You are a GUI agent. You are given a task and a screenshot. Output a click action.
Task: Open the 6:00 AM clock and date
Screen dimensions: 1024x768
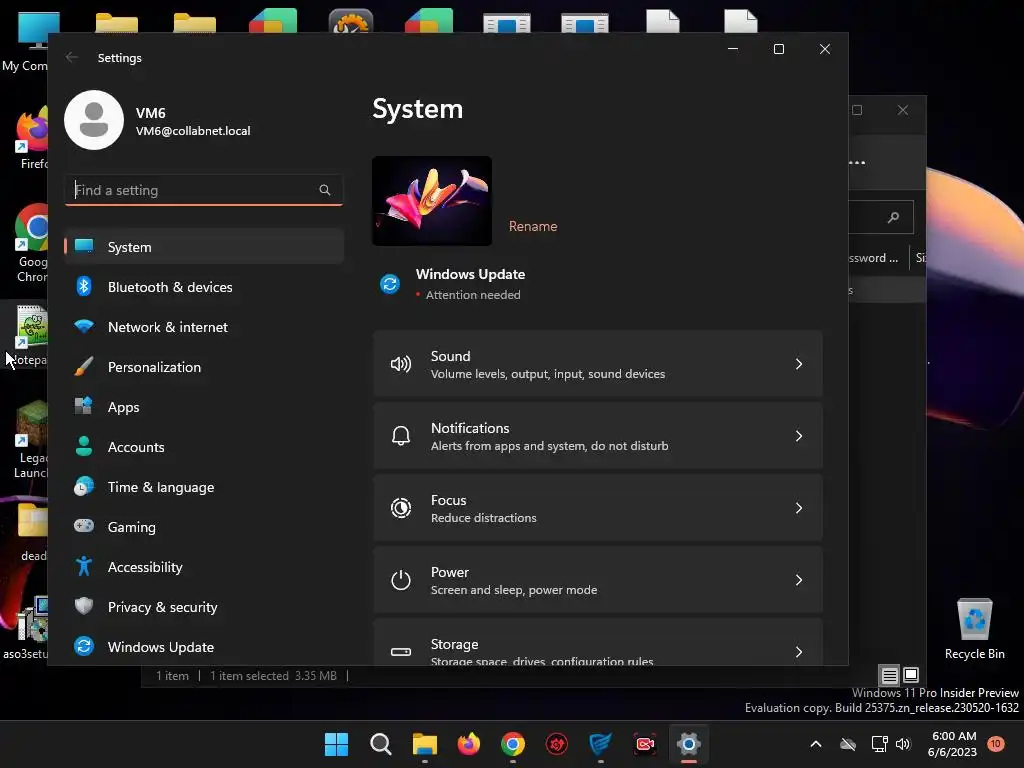952,744
